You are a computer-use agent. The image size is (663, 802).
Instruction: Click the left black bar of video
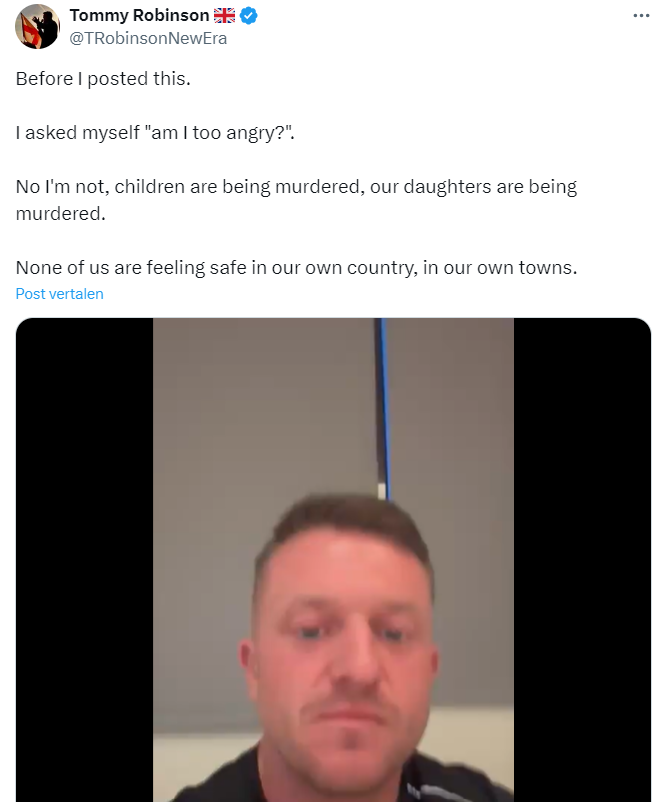pyautogui.click(x=84, y=560)
